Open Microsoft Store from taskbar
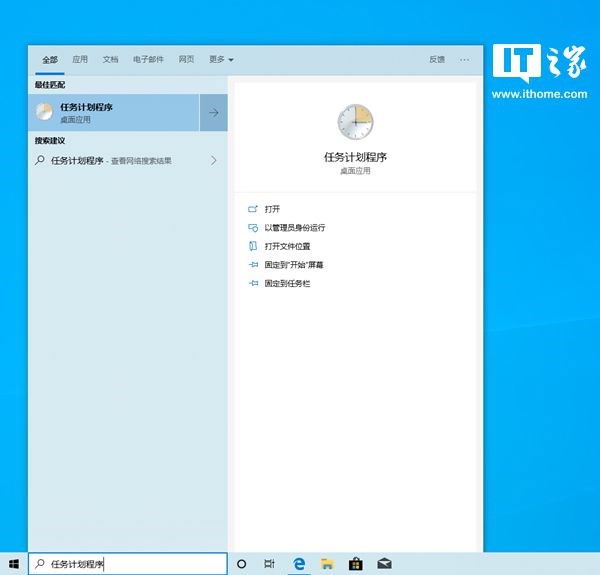 click(x=355, y=564)
